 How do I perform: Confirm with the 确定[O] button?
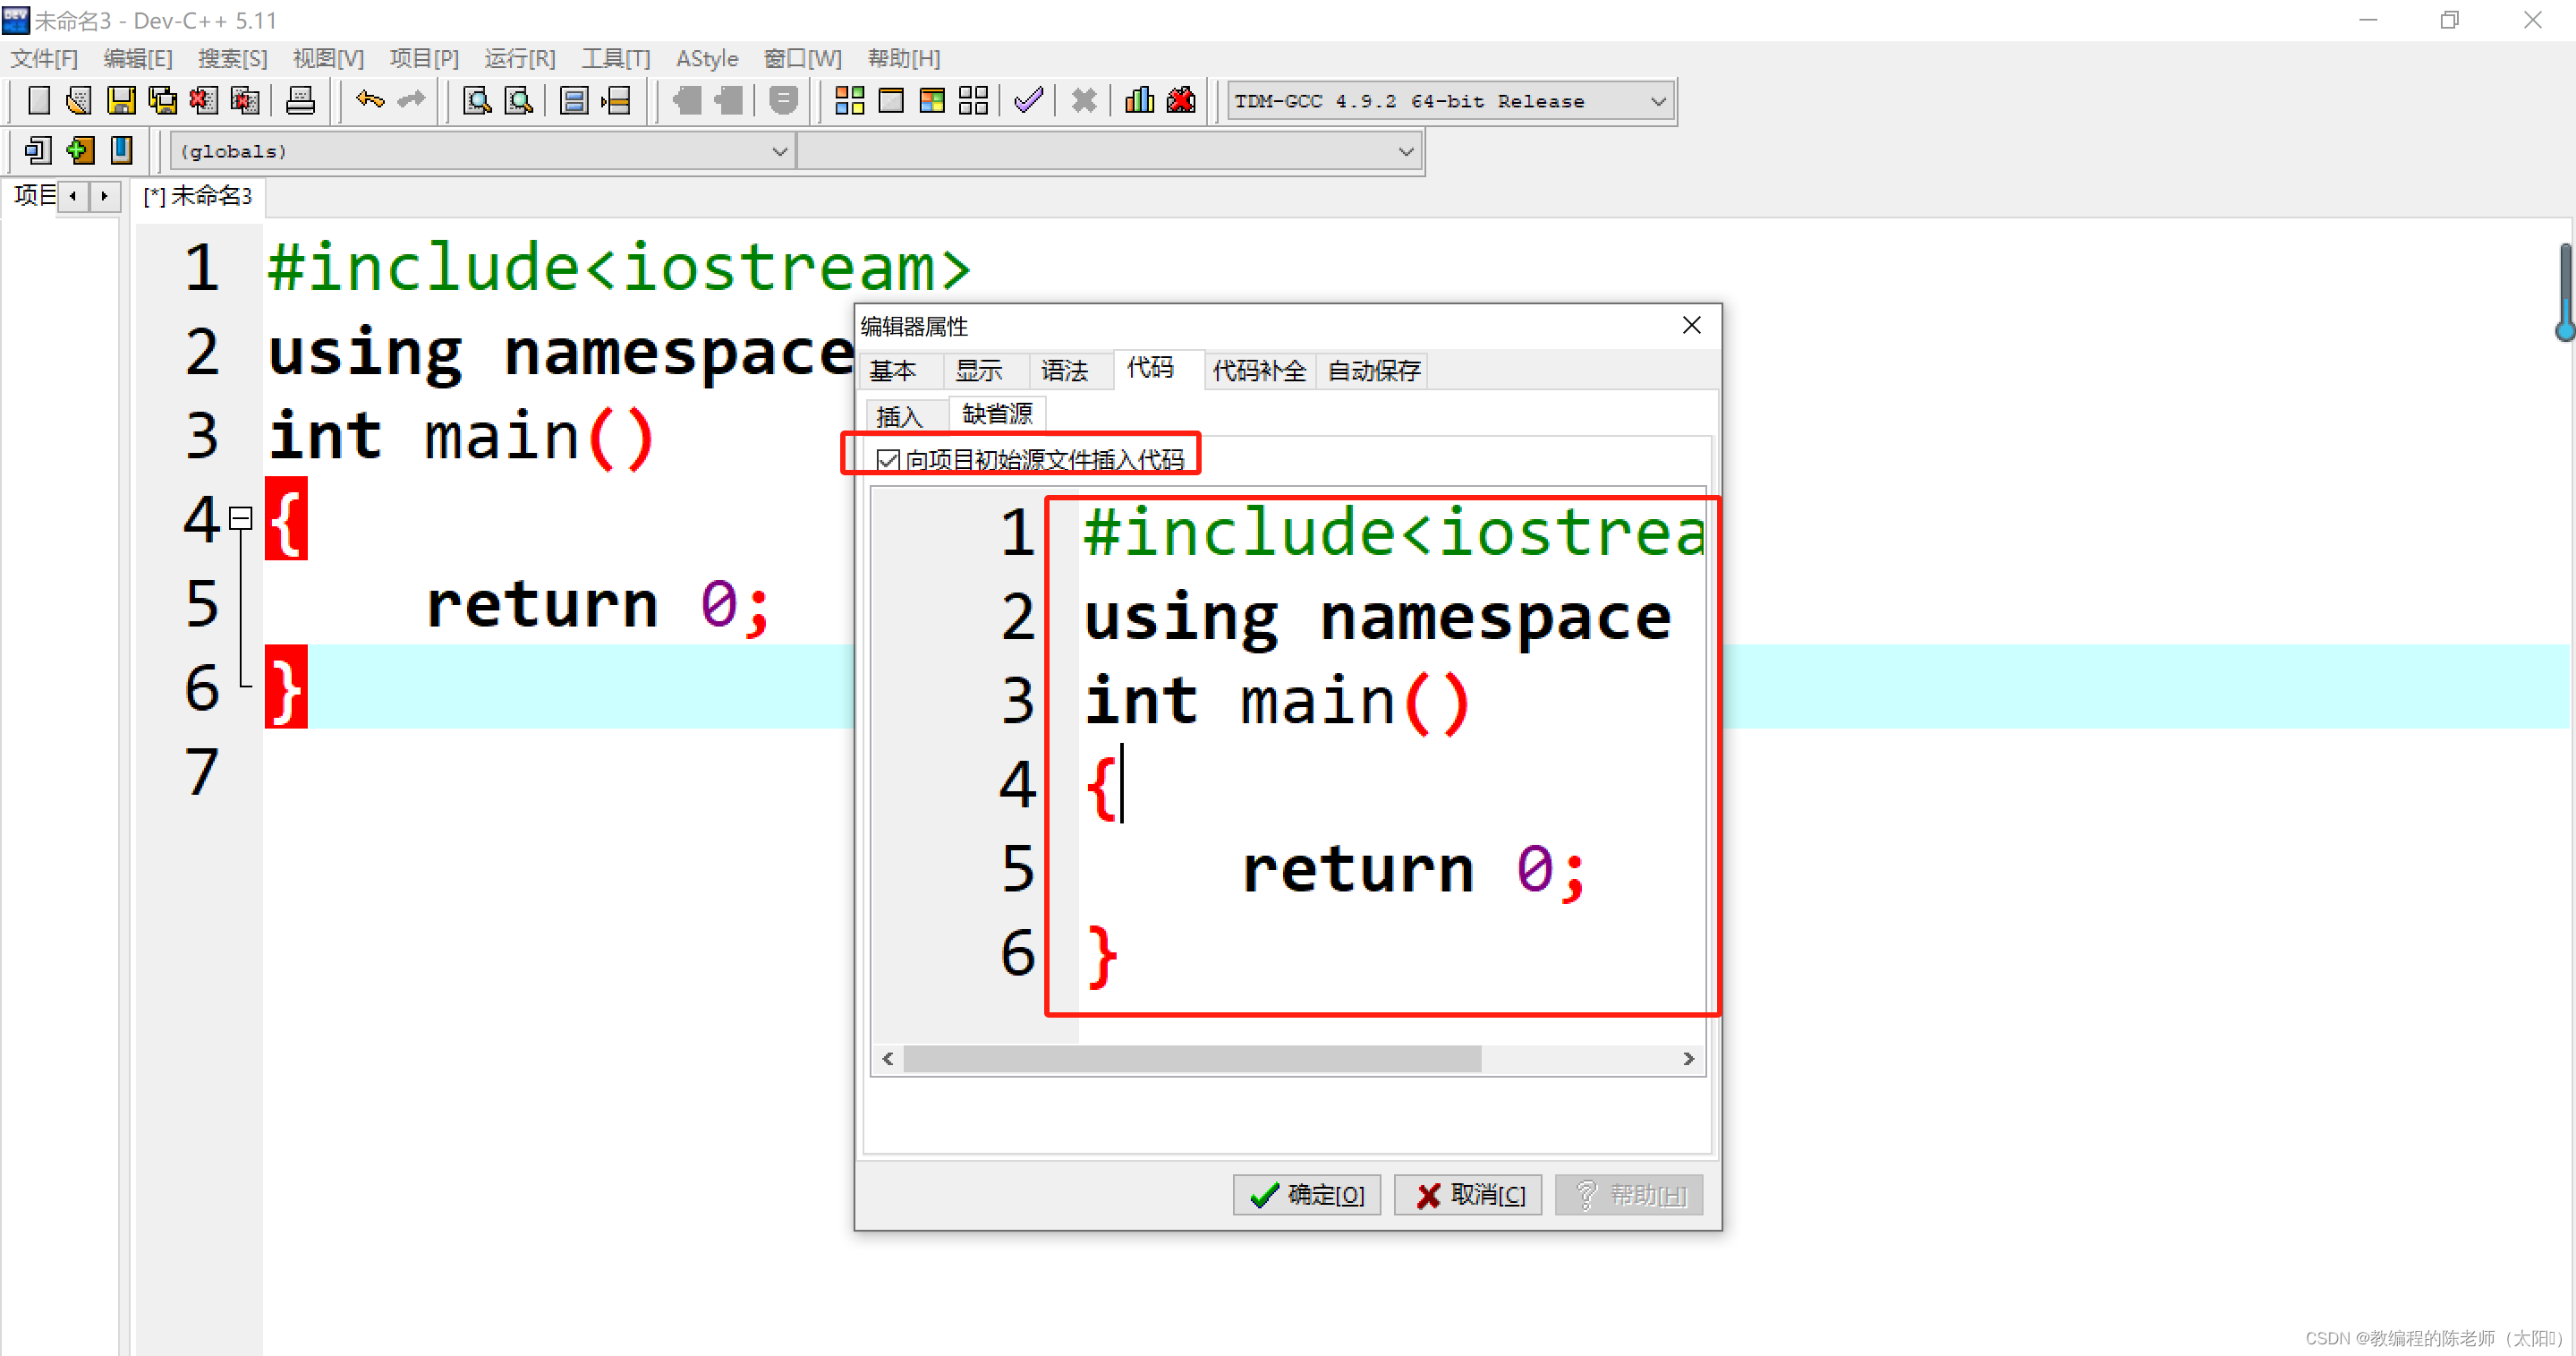[x=1306, y=1194]
